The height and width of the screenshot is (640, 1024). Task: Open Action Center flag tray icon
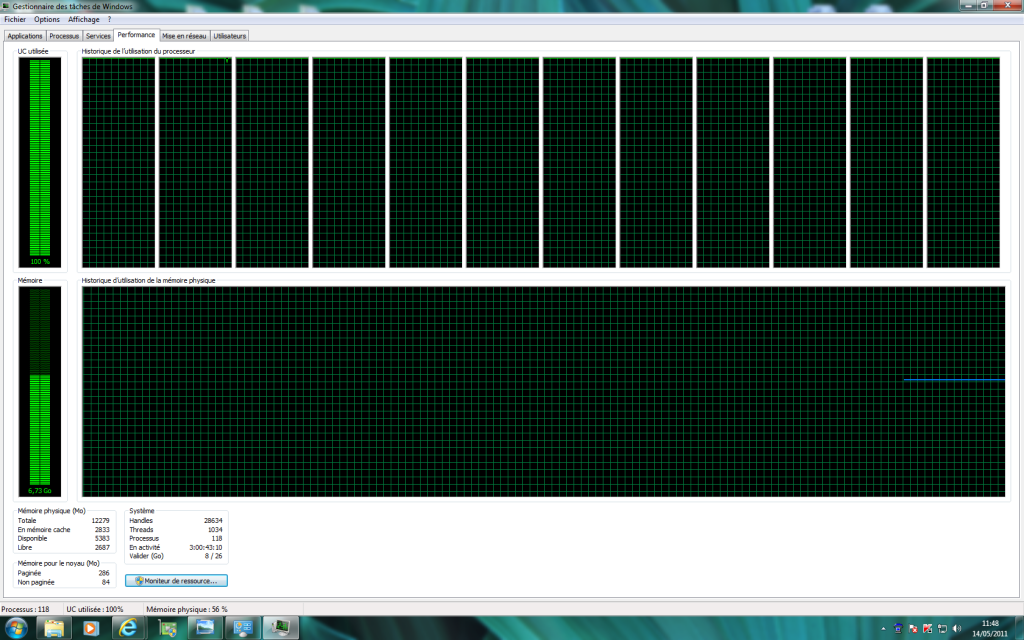[913, 629]
